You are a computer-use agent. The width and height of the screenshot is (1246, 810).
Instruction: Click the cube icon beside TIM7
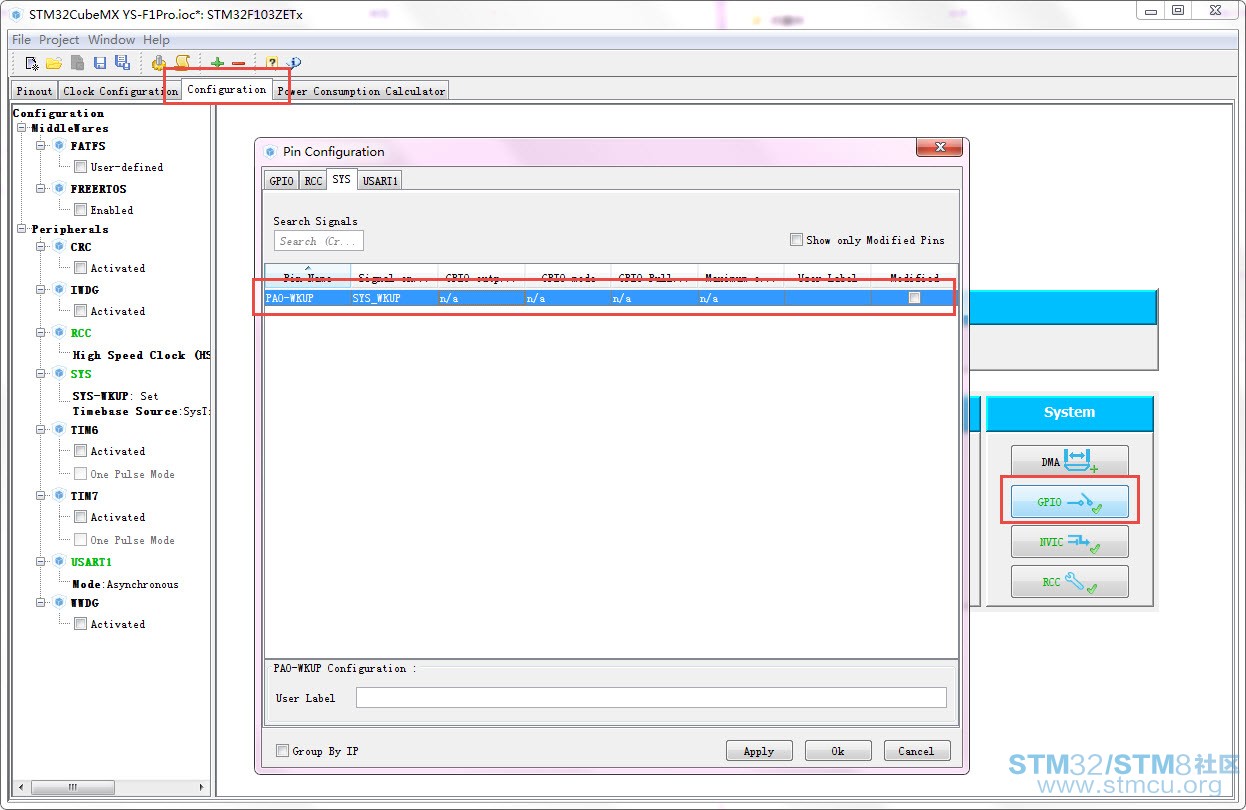[x=59, y=496]
